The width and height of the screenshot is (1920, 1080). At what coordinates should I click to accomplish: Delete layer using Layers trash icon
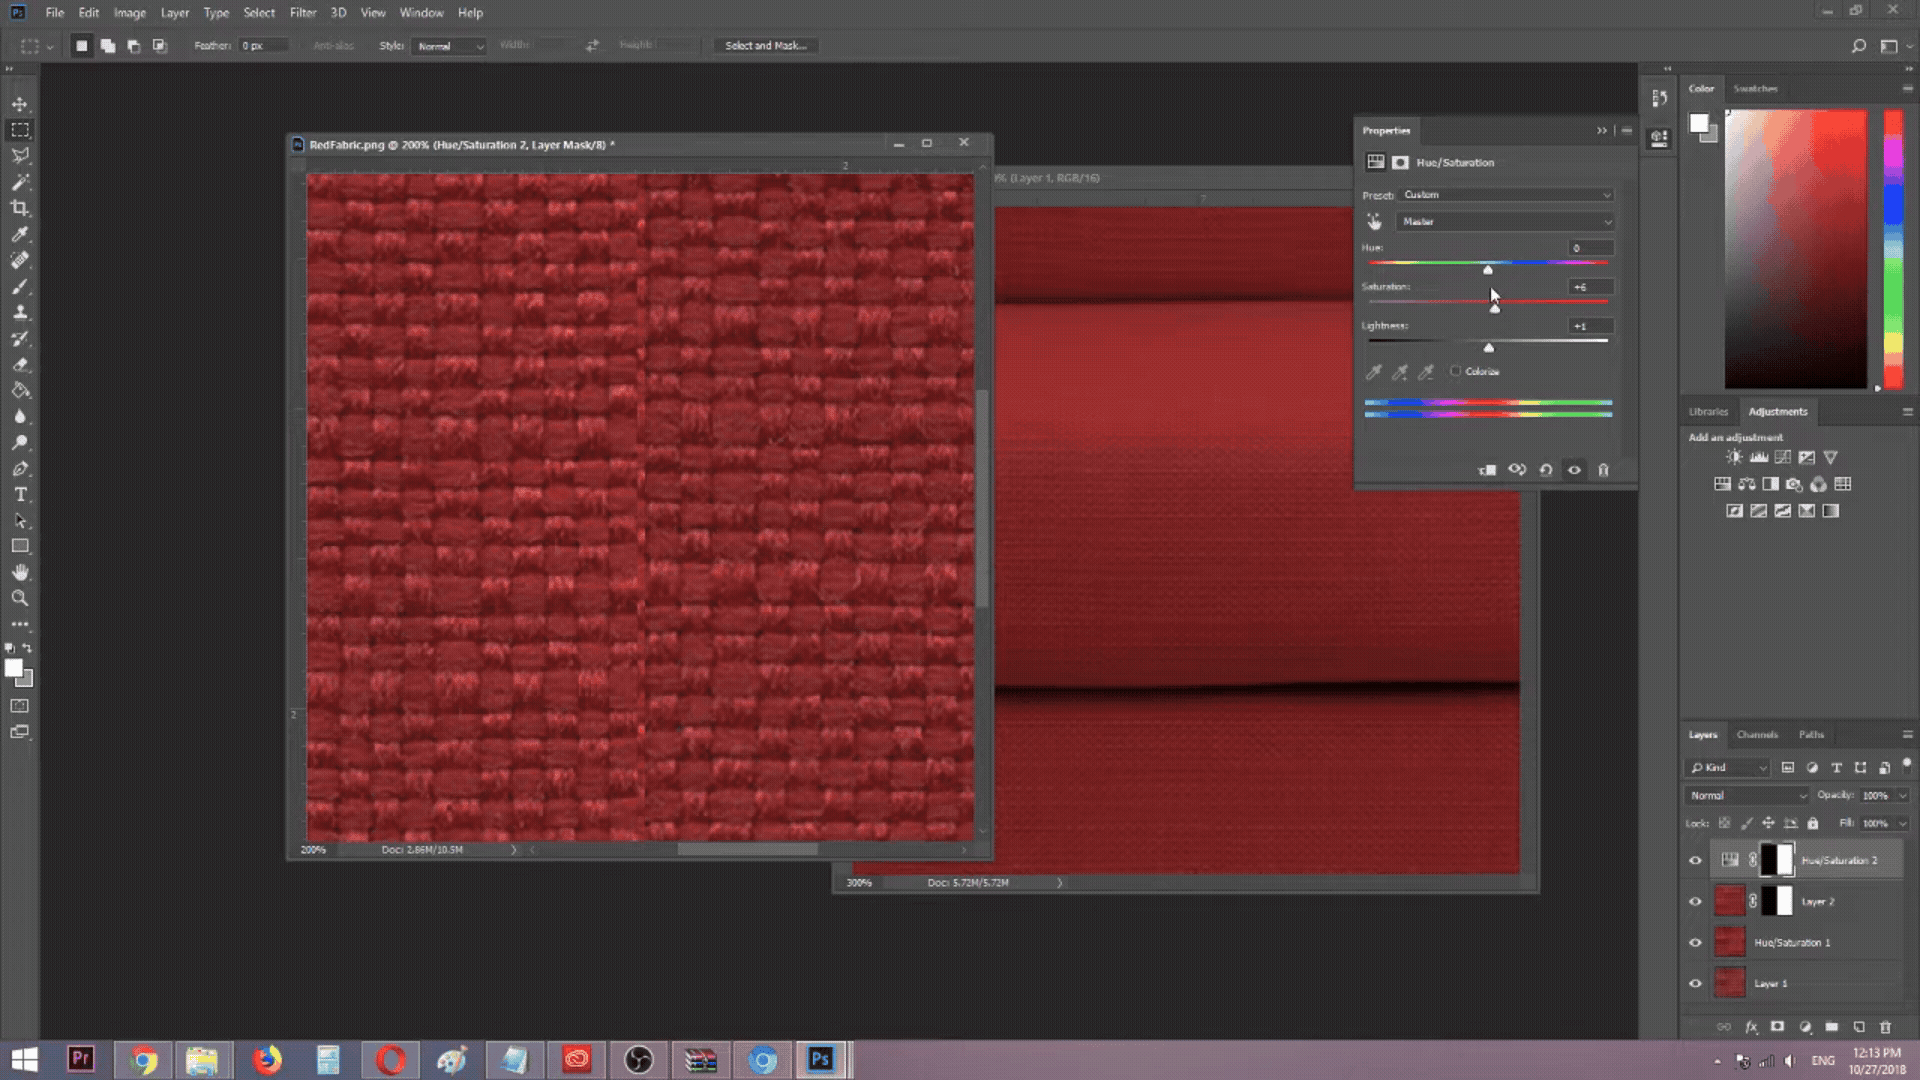pos(1885,1027)
